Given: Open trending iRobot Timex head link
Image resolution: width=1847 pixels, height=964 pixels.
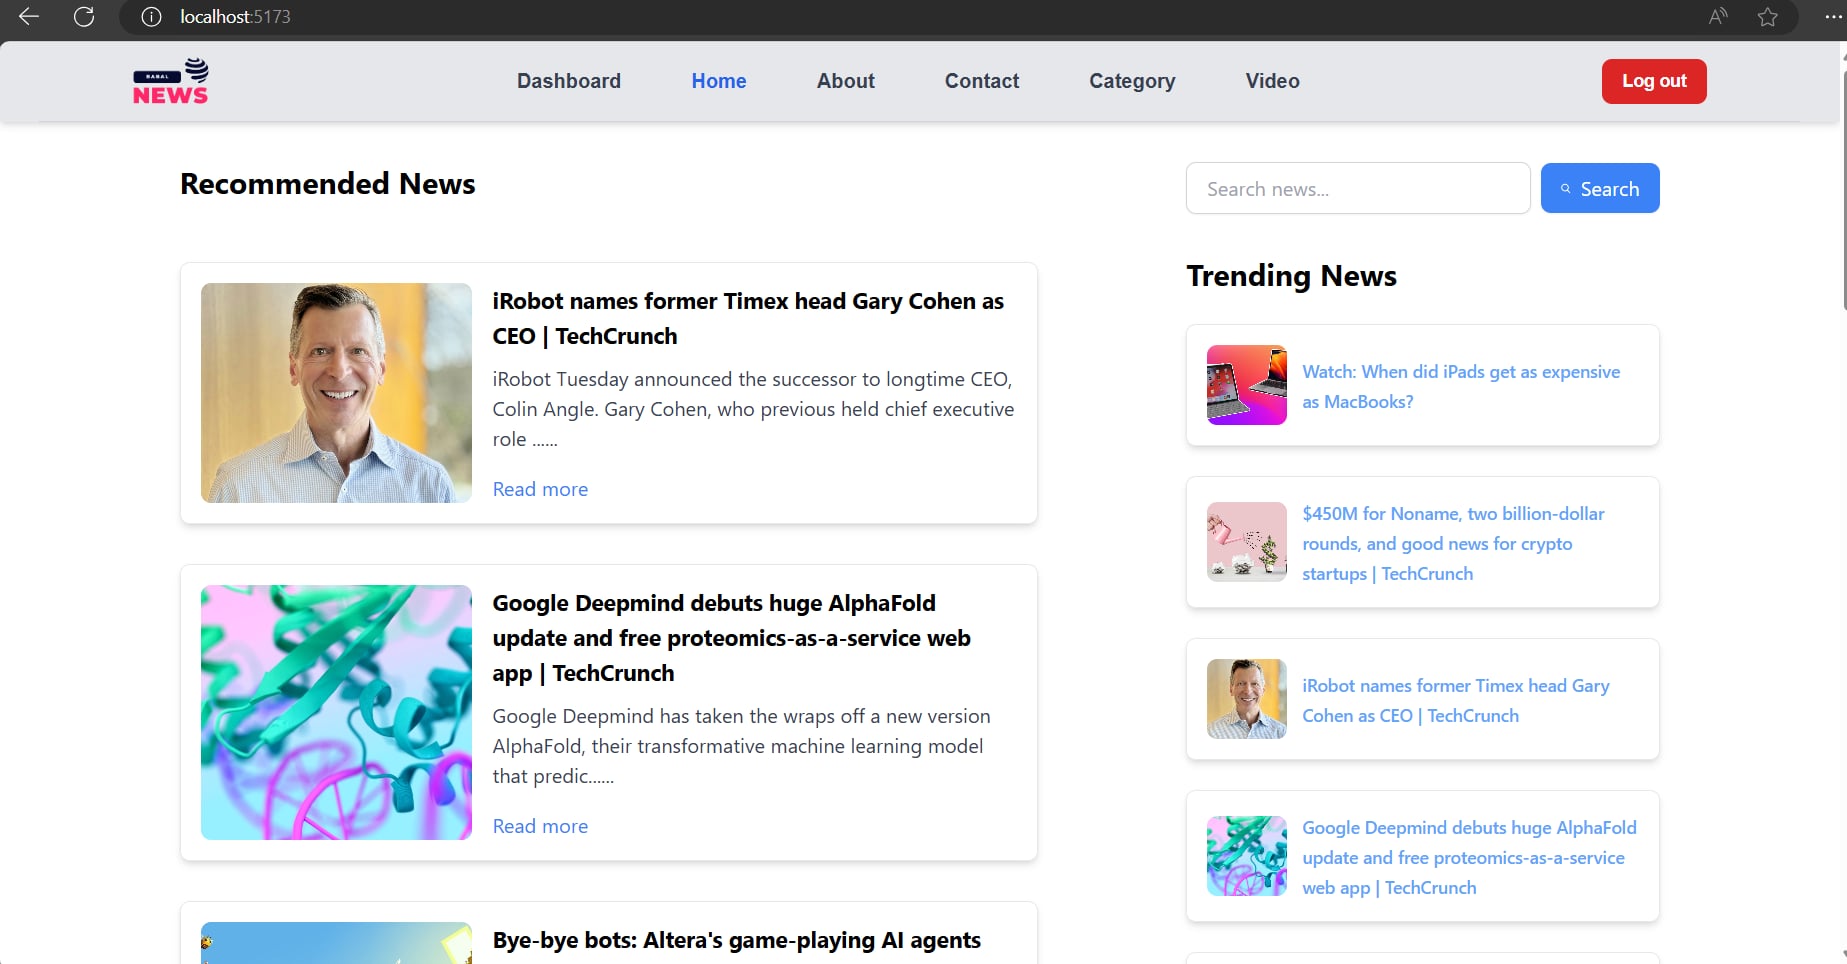Looking at the screenshot, I should coord(1455,700).
